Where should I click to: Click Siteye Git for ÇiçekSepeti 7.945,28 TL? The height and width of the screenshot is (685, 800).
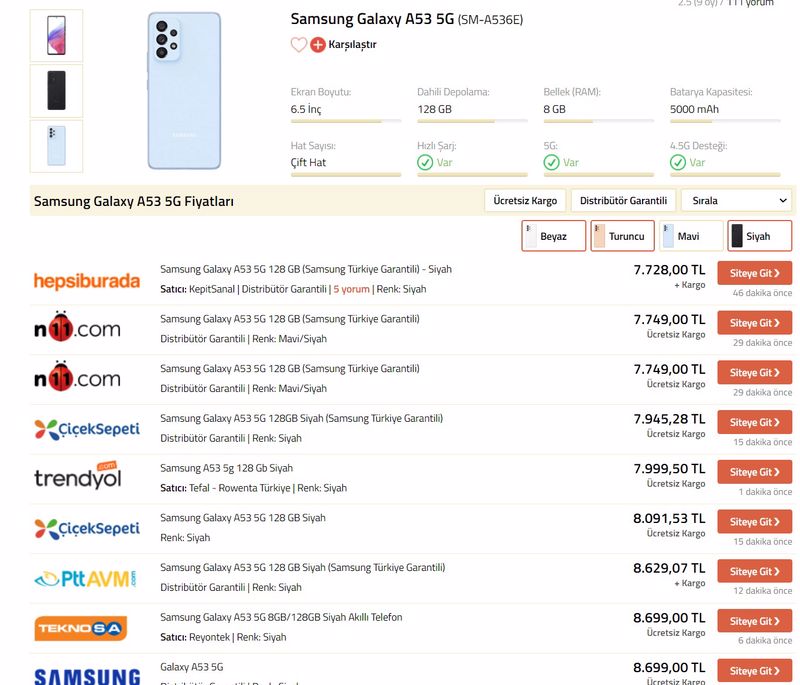(x=755, y=422)
